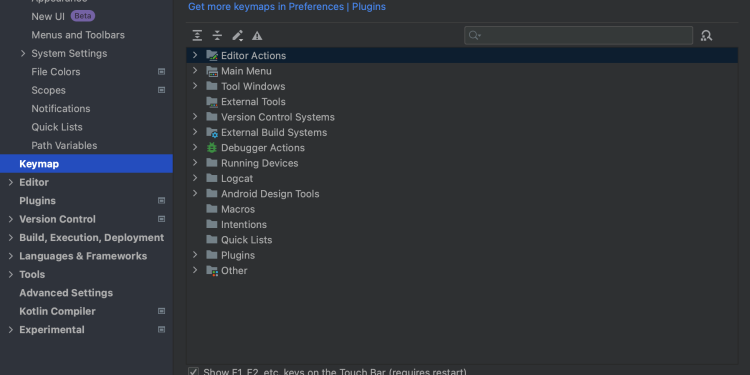Screen dimensions: 750x375
Task: Select Quick Lists in the keymap tree
Action: click(246, 240)
